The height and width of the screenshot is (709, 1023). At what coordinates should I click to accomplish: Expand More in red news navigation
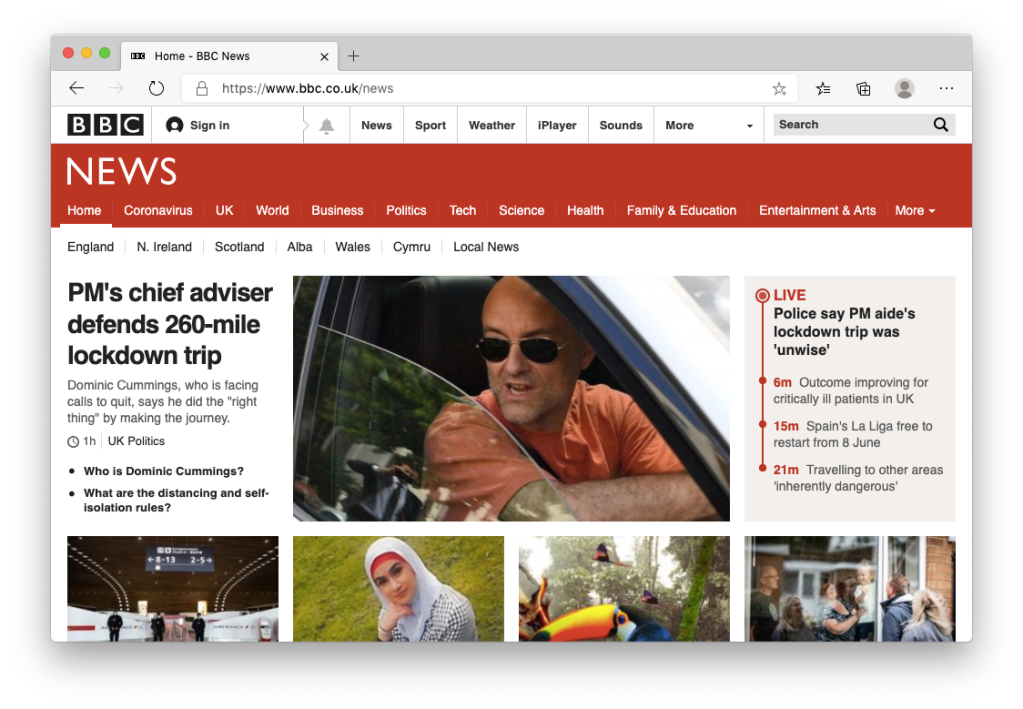[x=915, y=211]
